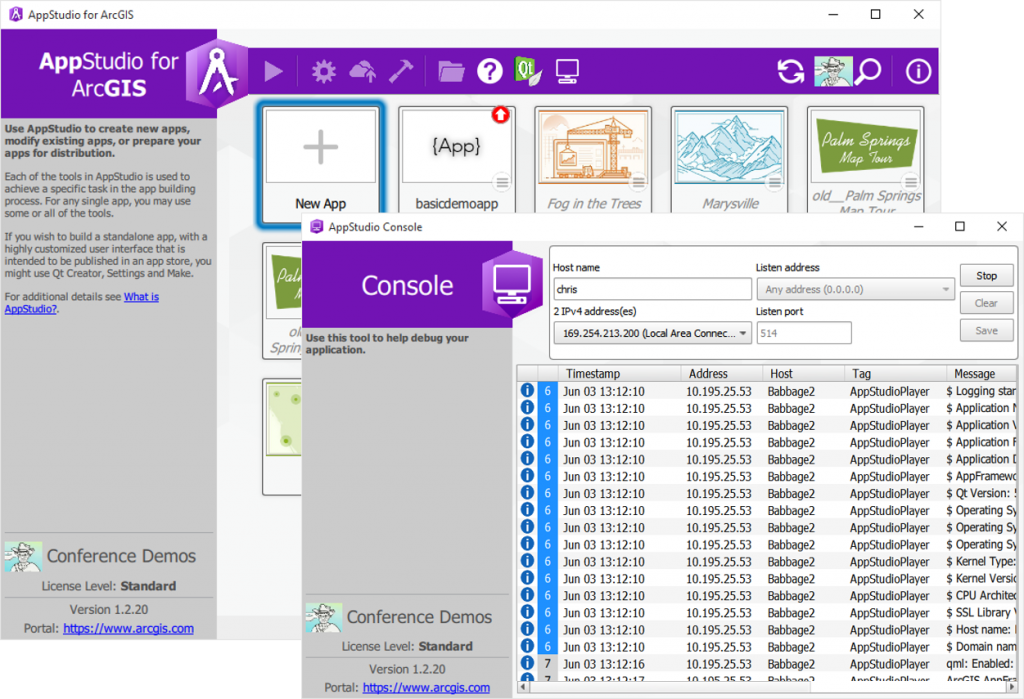Show the About info icon

click(918, 71)
